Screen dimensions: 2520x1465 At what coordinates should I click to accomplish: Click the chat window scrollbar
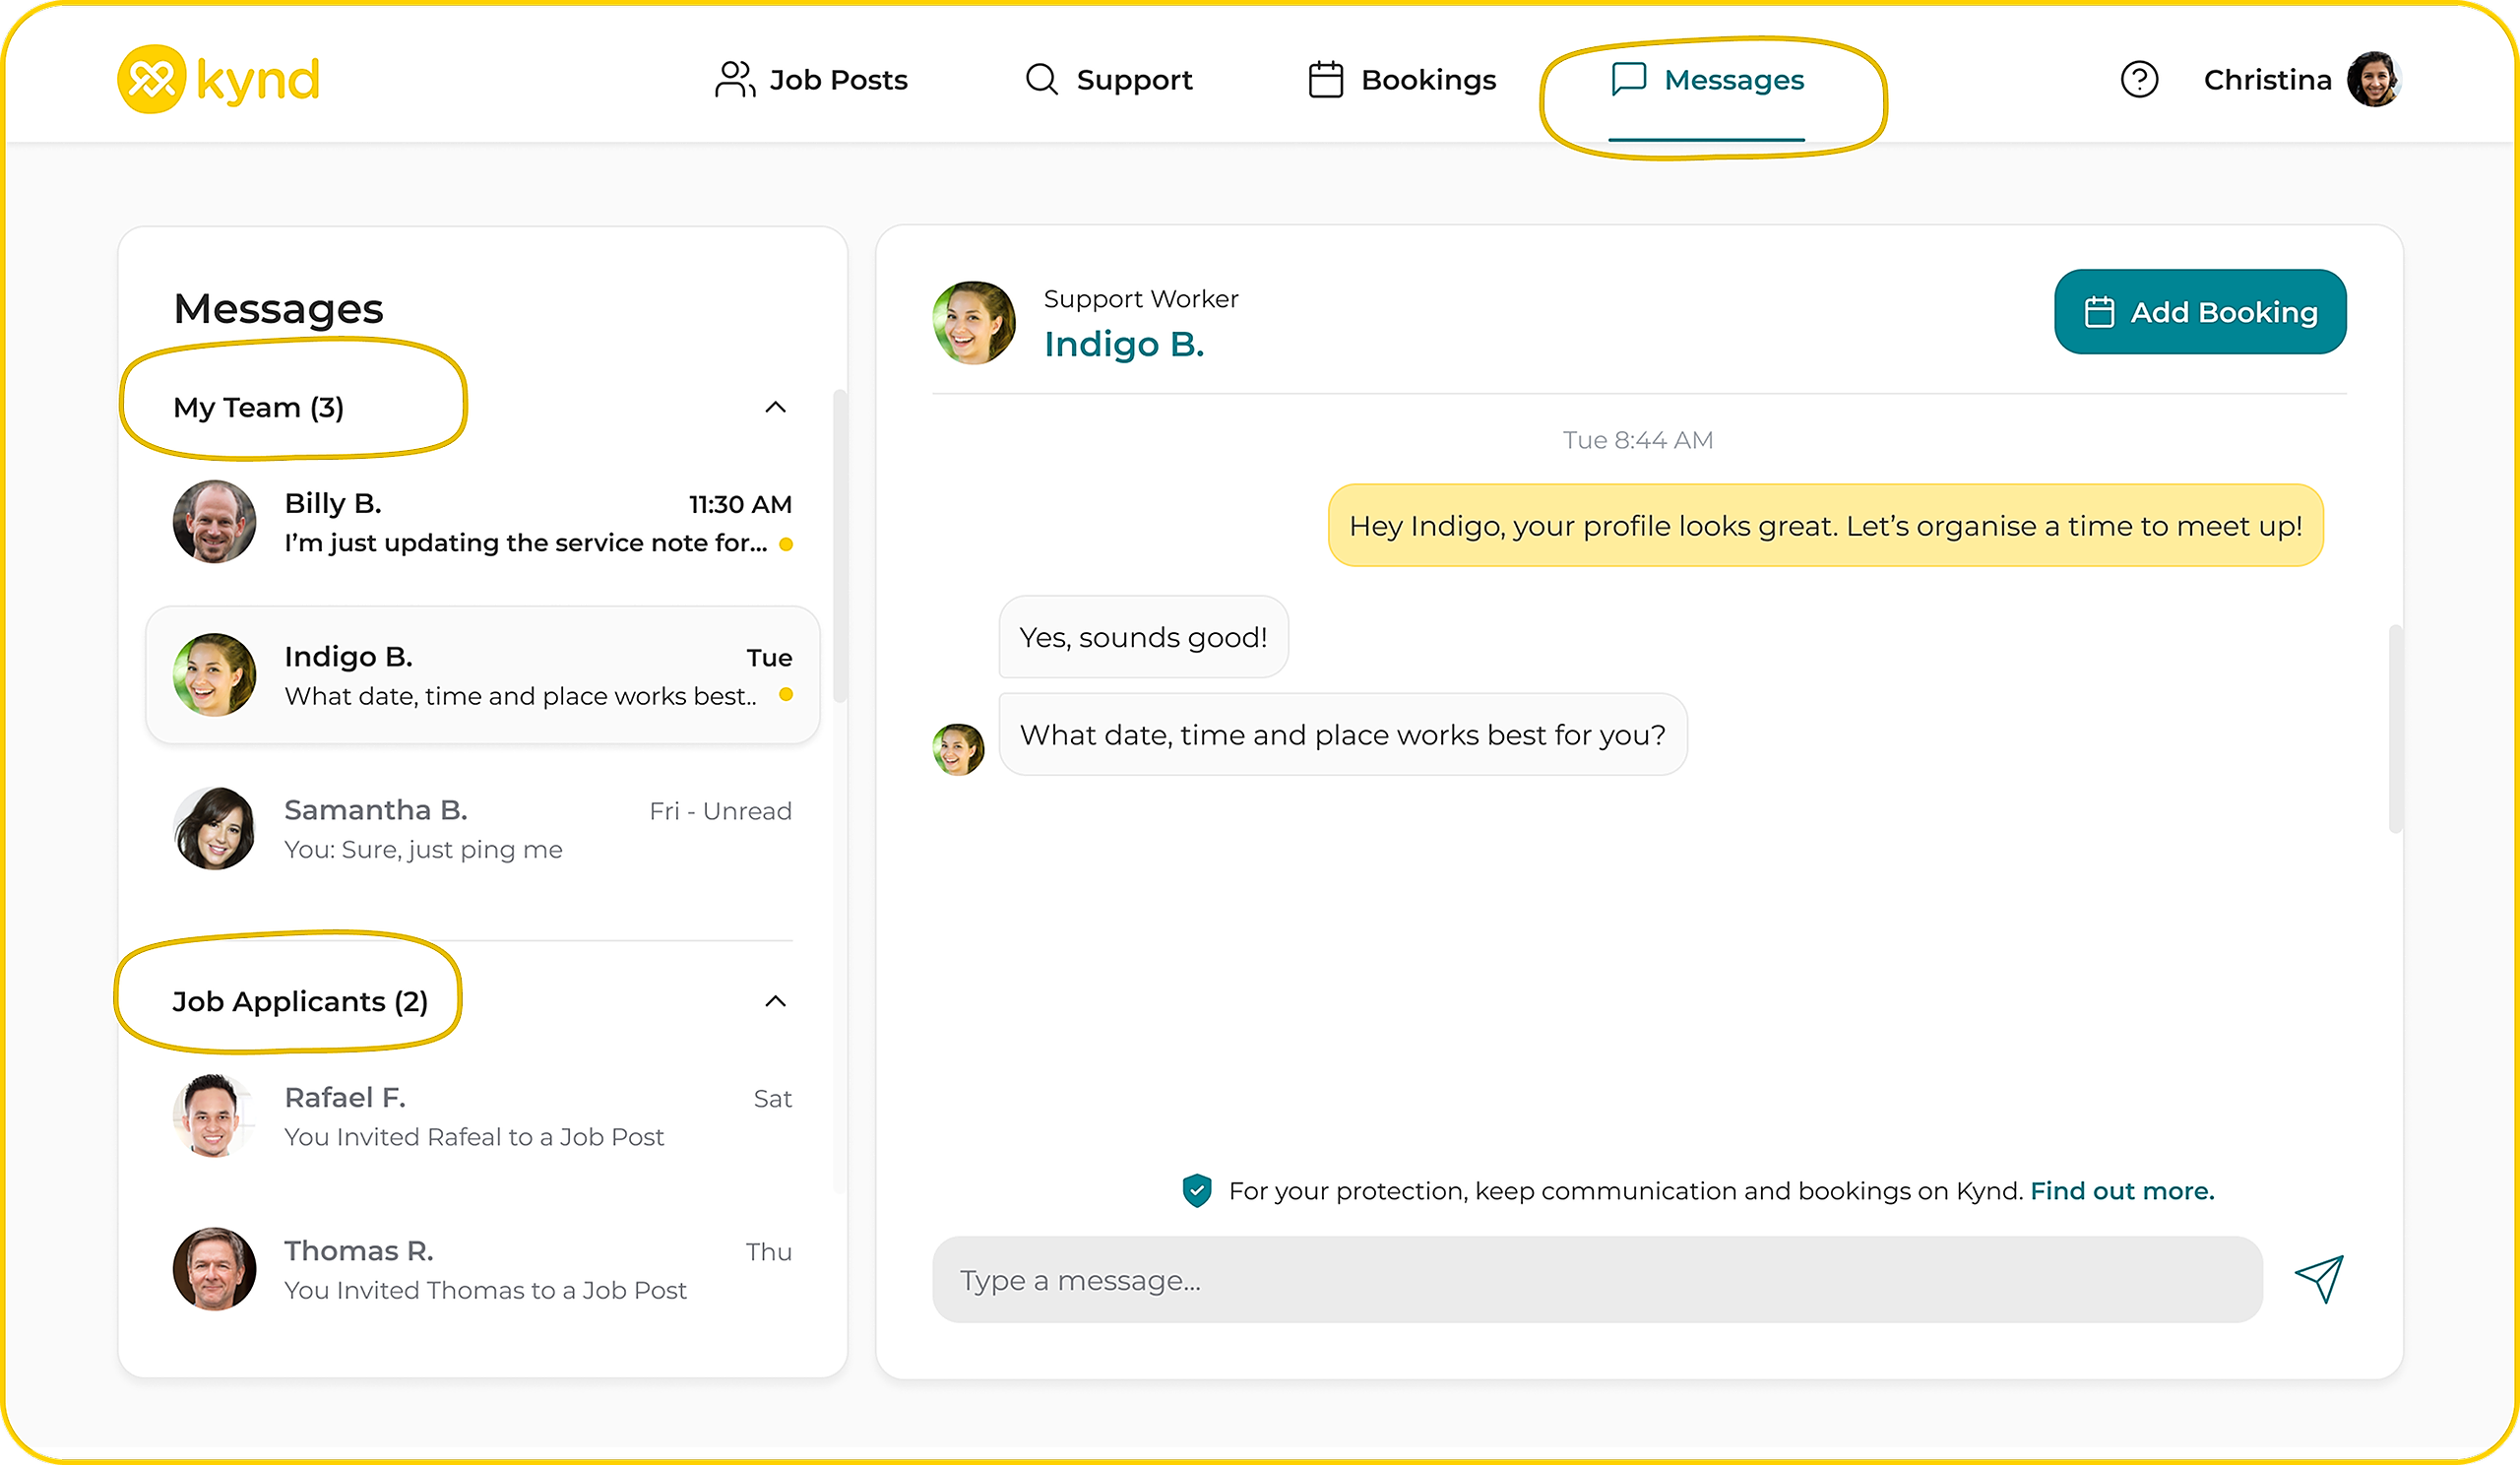pos(2394,729)
